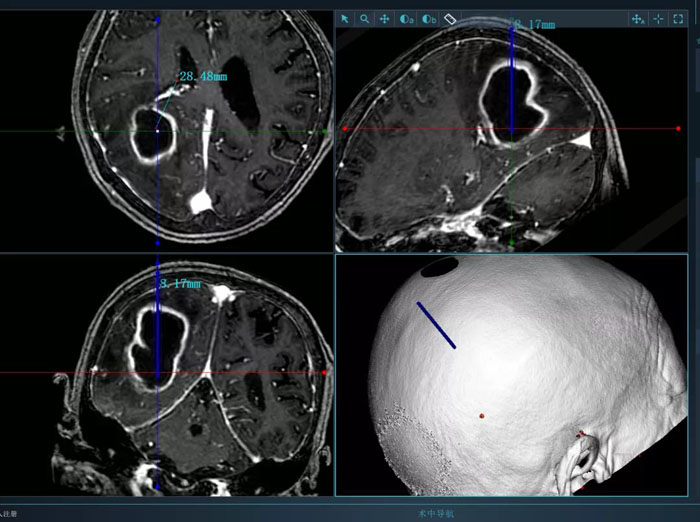The width and height of the screenshot is (700, 522).
Task: Open the 术中导航 tab at the bottom
Action: (x=435, y=512)
